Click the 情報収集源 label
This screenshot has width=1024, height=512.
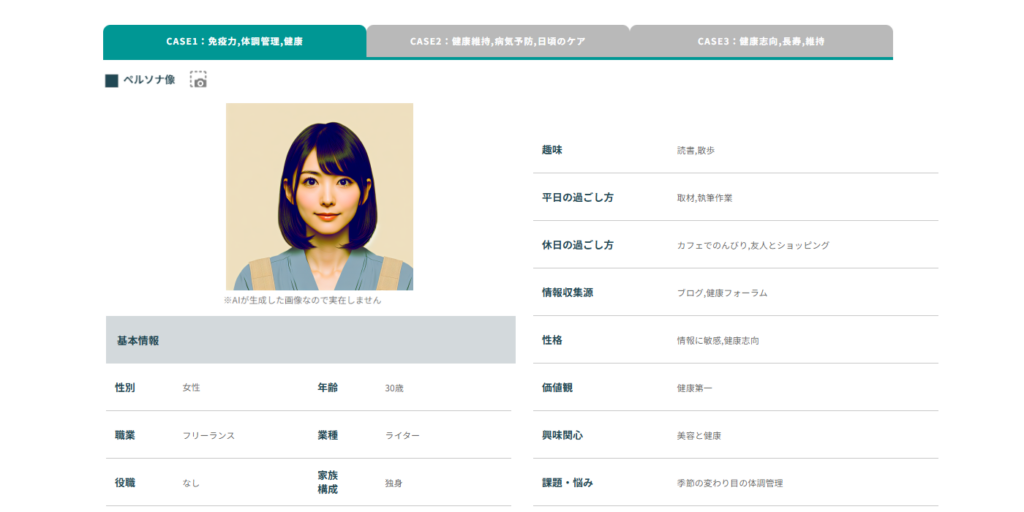coord(568,293)
